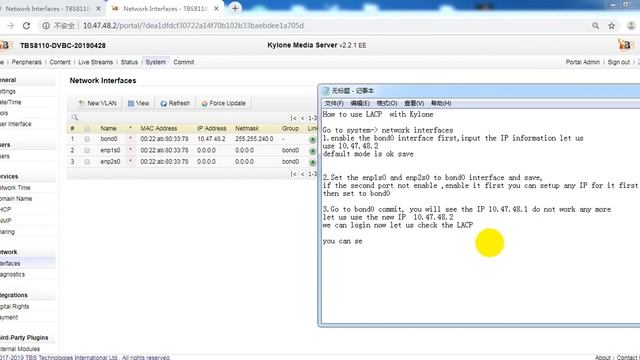
Task: Click the search magnifier icon in table
Action: pos(75,118)
